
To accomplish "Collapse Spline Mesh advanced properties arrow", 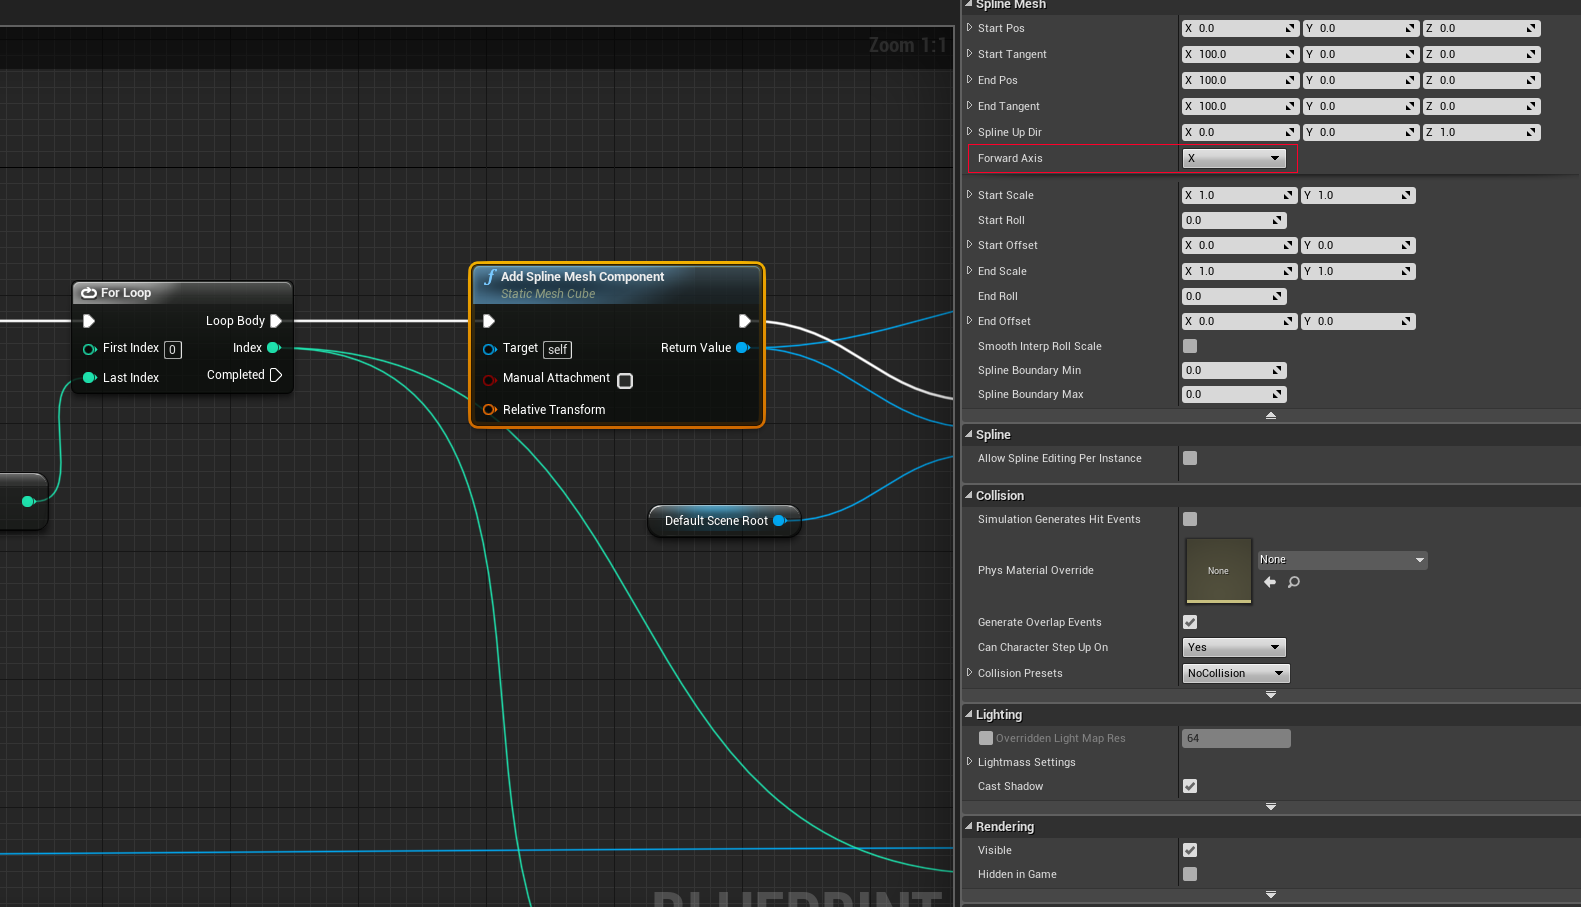I will (x=1271, y=415).
